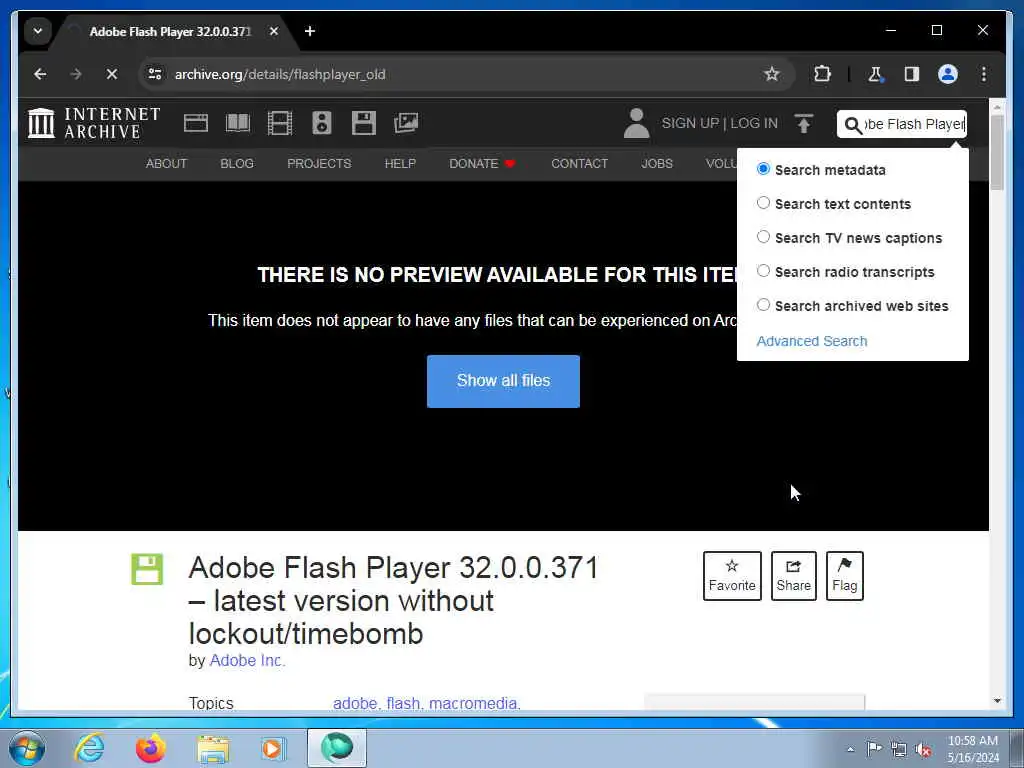Open the Chrome profile avatar
Screen dimensions: 1024x768
click(948, 74)
